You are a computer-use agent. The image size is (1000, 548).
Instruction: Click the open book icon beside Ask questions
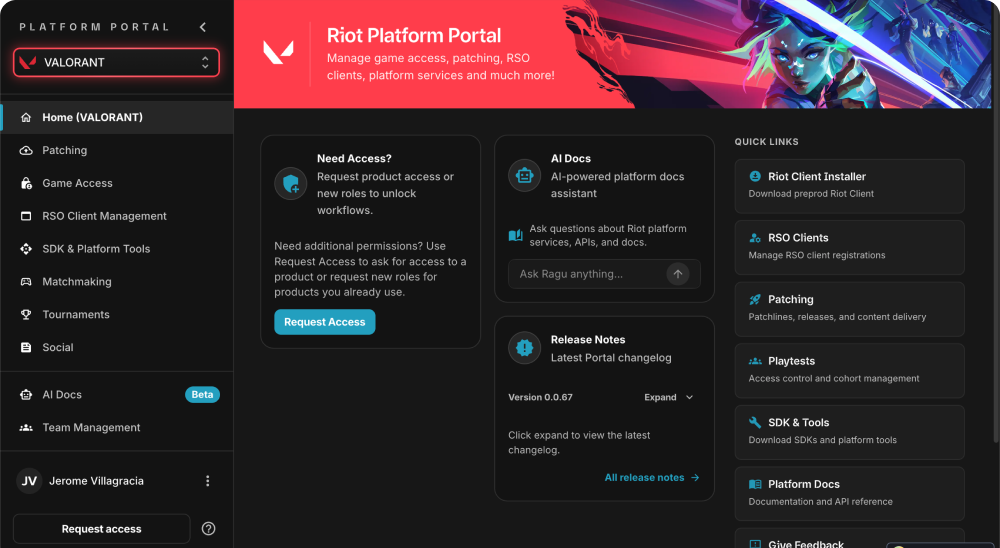pos(515,235)
